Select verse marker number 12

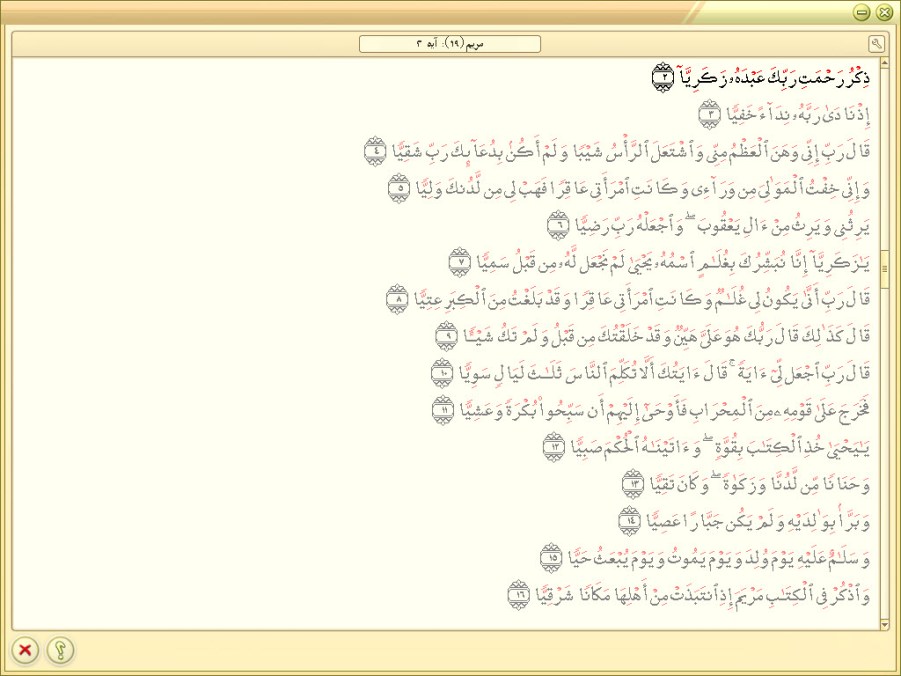coord(555,447)
